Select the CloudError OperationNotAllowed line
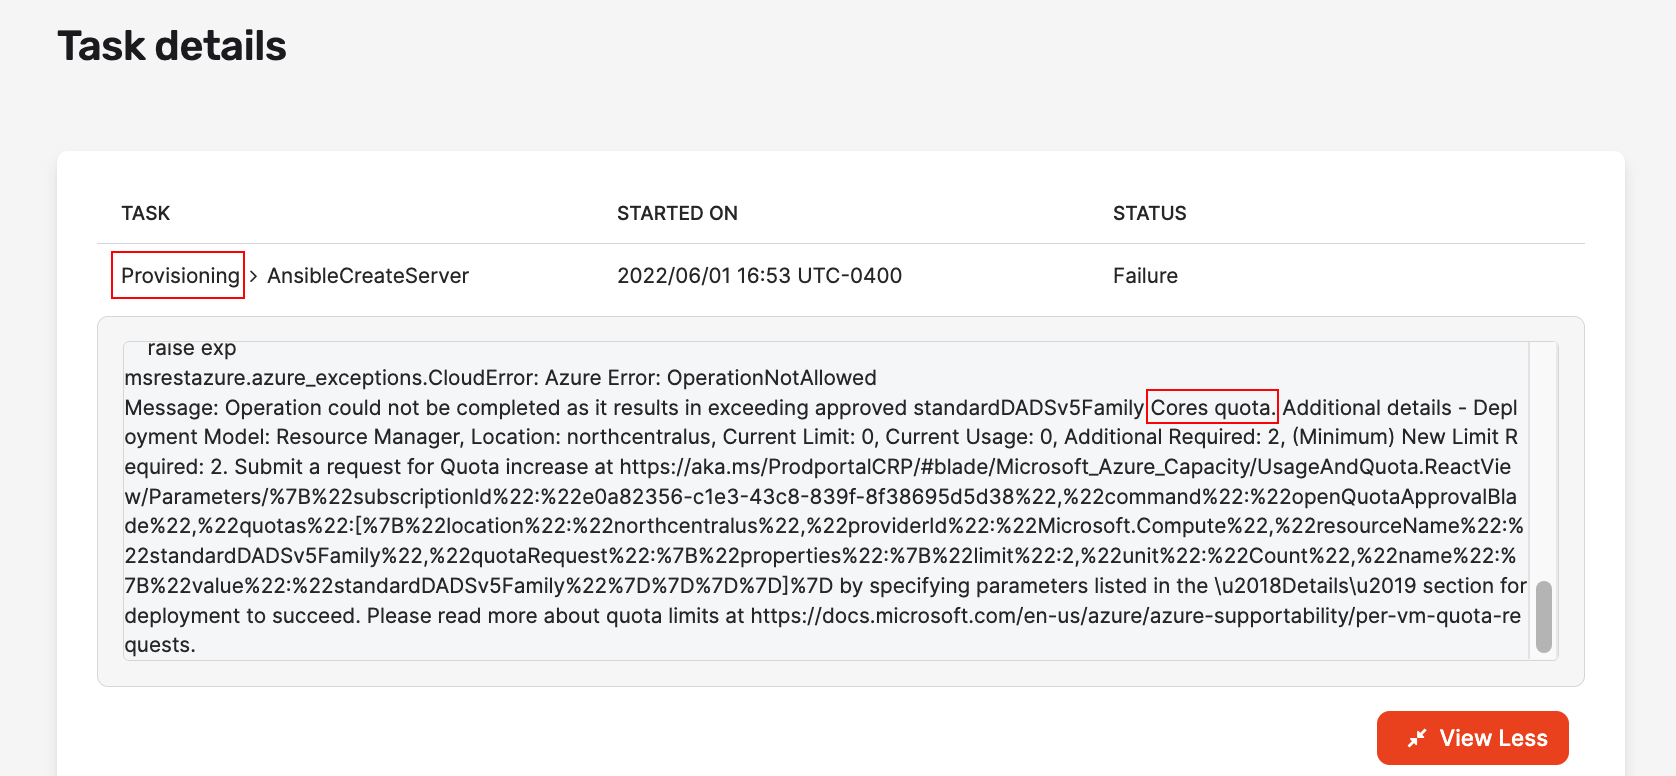 [x=500, y=377]
